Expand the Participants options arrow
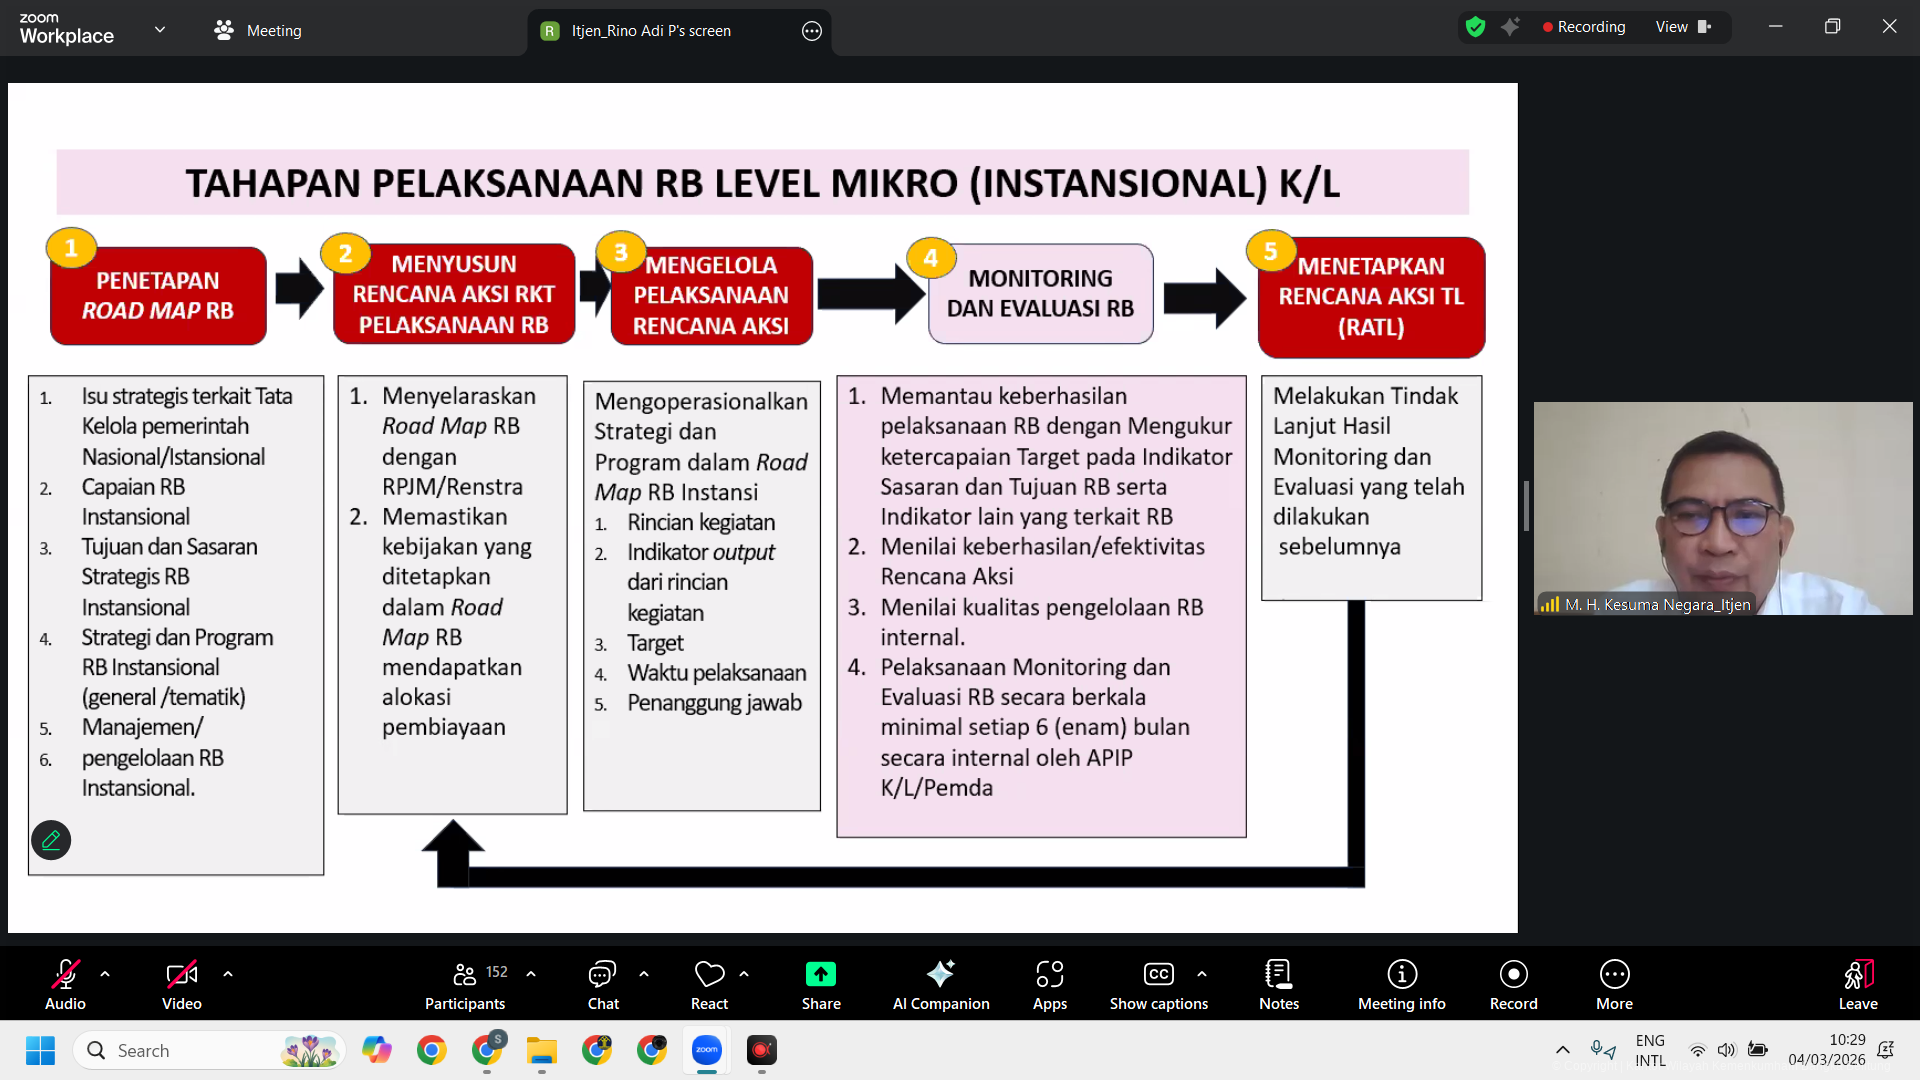 [531, 973]
